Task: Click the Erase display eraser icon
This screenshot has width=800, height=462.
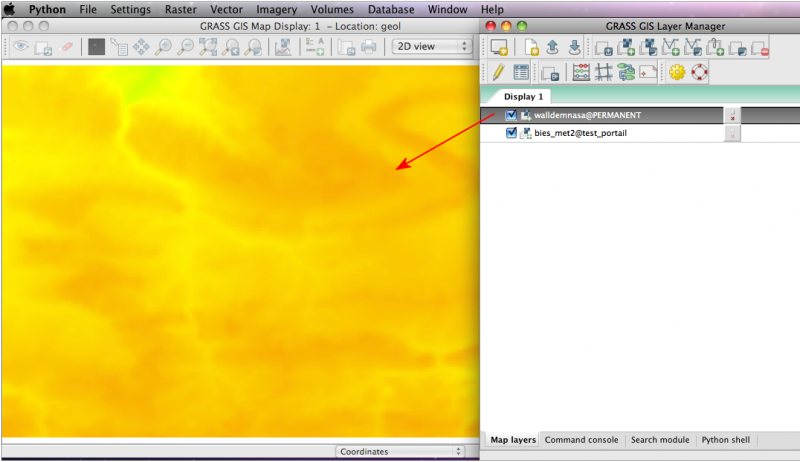Action: [67, 47]
